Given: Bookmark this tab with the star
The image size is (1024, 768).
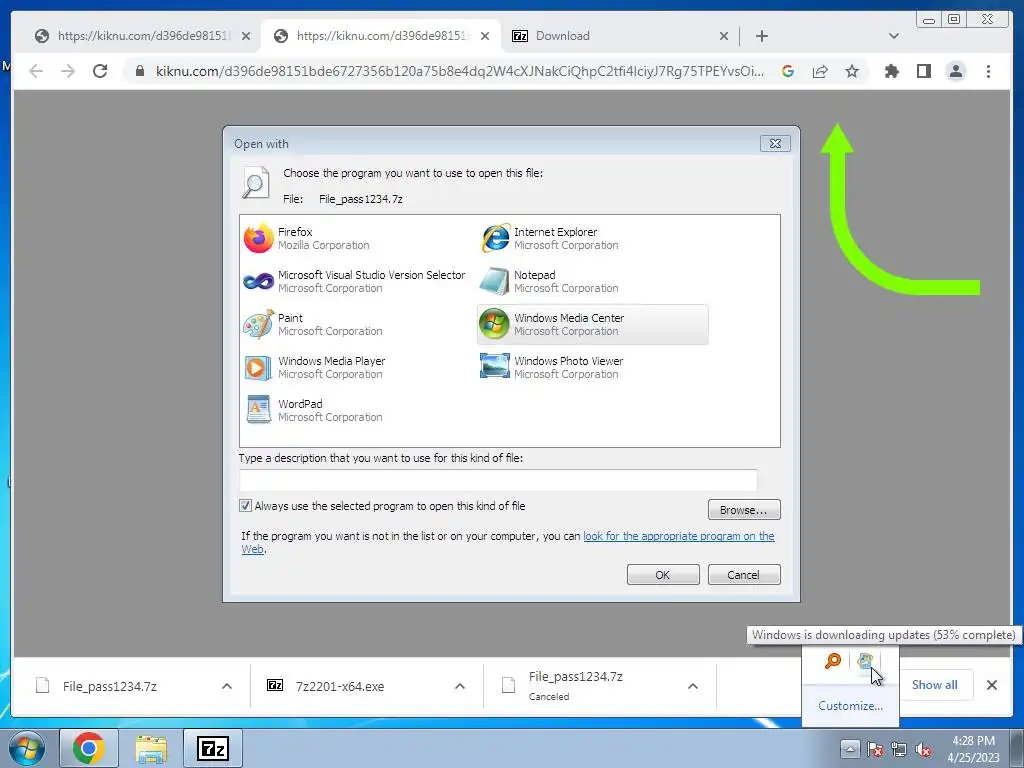Looking at the screenshot, I should pos(852,71).
